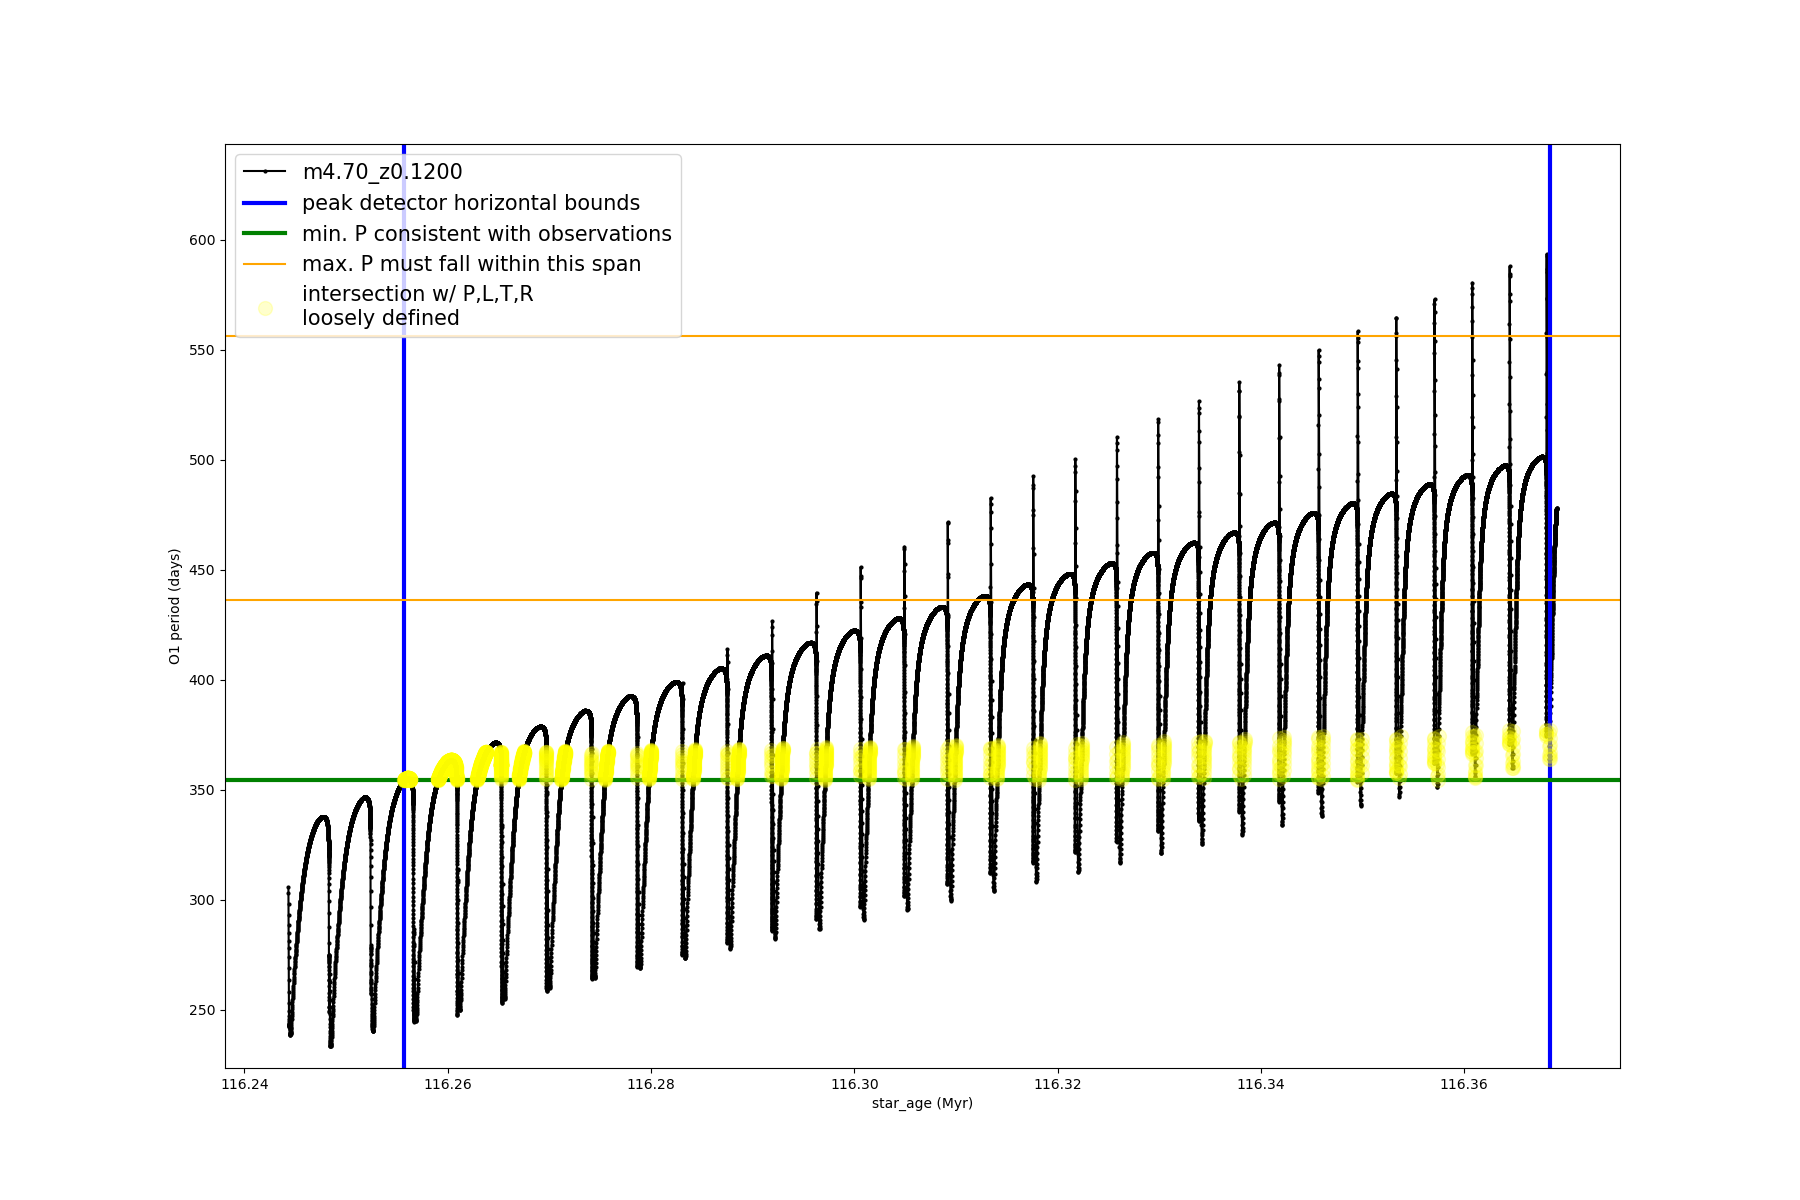Click the 250 y-axis tick label
The height and width of the screenshot is (1200, 1800).
pos(202,1010)
